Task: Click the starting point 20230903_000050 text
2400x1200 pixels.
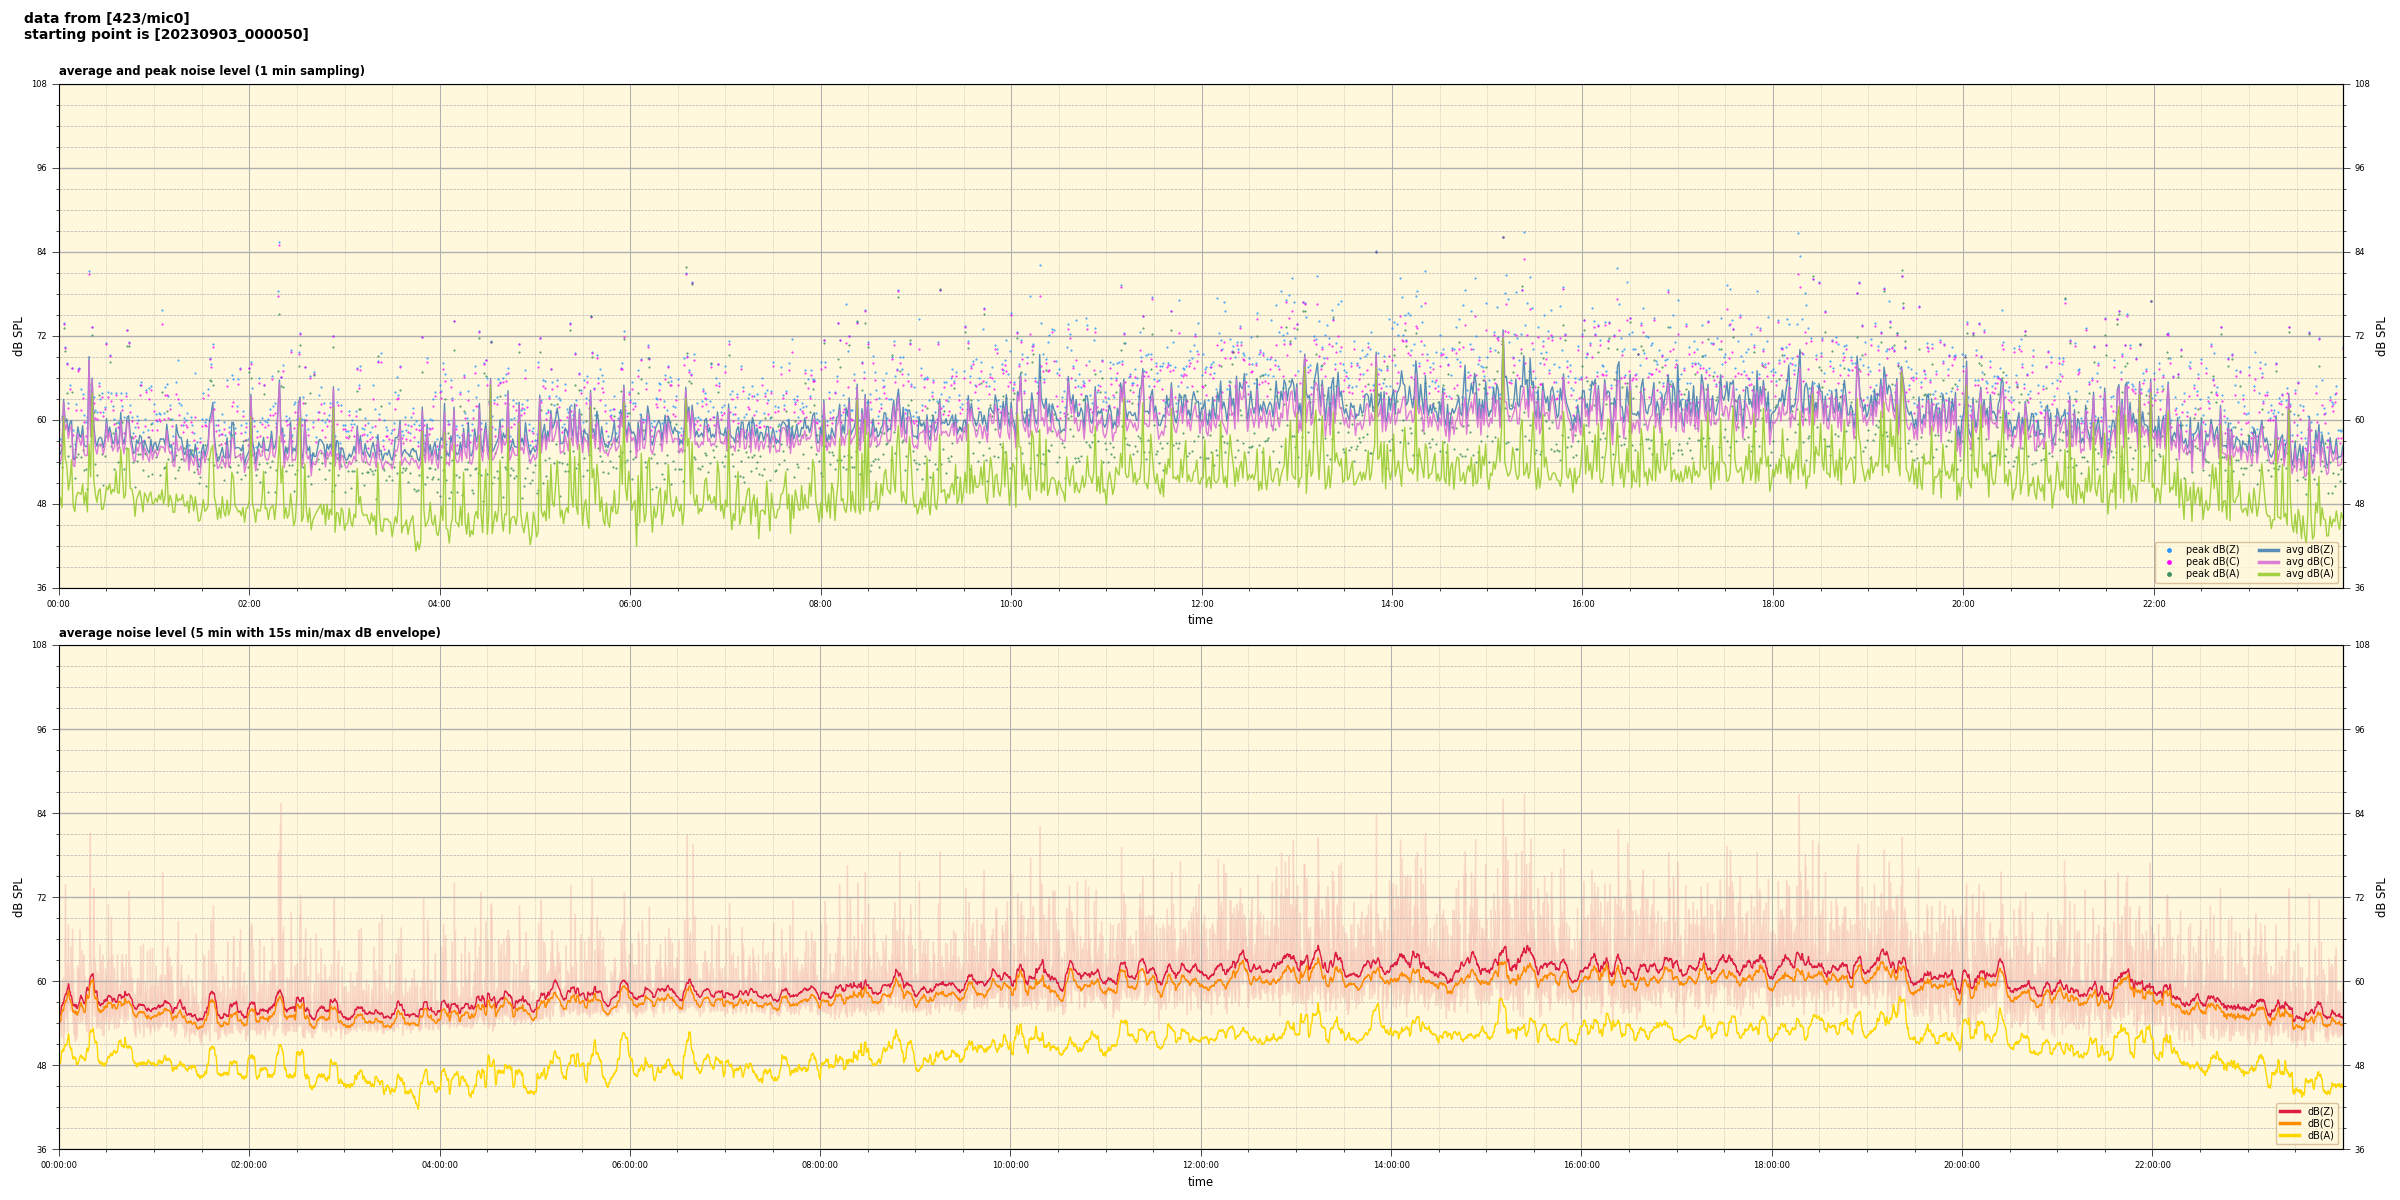Action: 166,35
